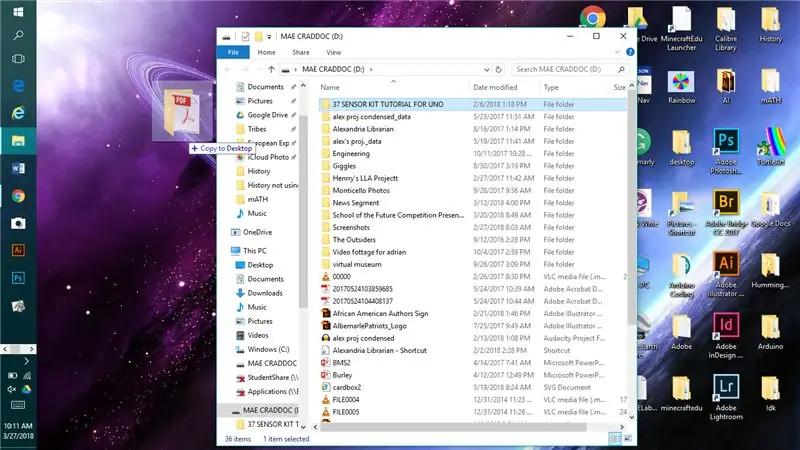Open Task View icon on taskbar
This screenshot has height=450, width=800.
[x=18, y=59]
